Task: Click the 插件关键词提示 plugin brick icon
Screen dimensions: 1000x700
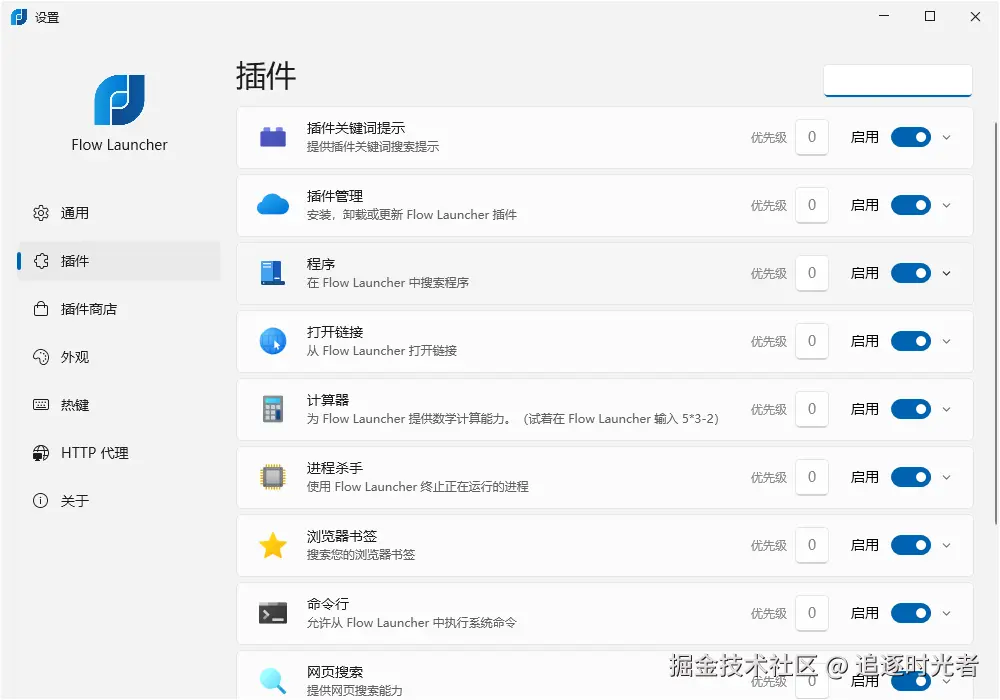Action: click(273, 137)
